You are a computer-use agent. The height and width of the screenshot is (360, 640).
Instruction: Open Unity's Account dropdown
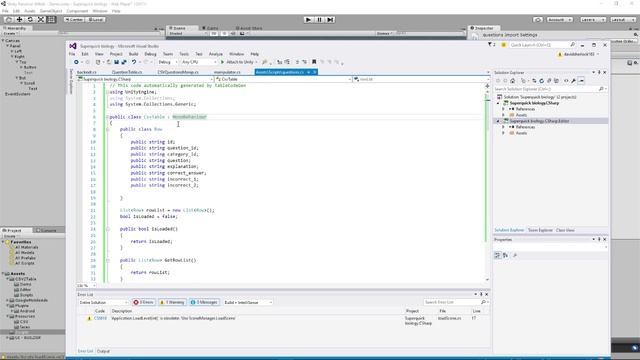(560, 20)
